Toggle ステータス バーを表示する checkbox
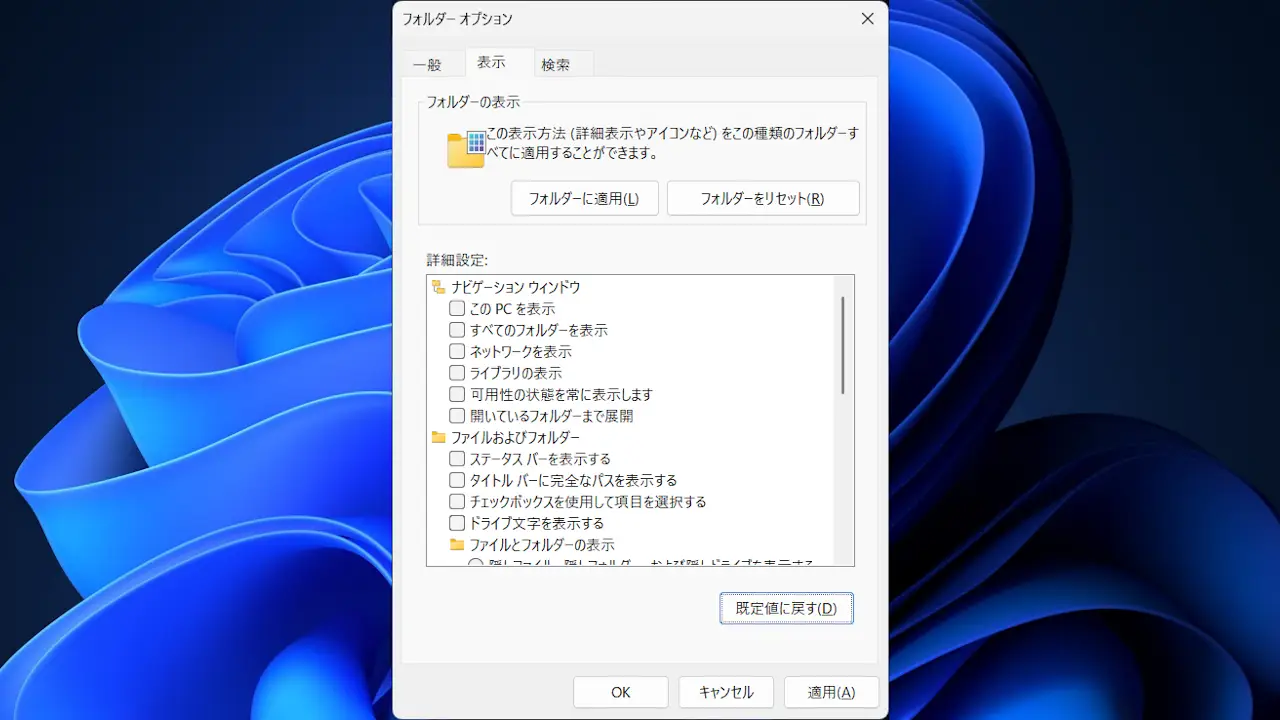 457,459
